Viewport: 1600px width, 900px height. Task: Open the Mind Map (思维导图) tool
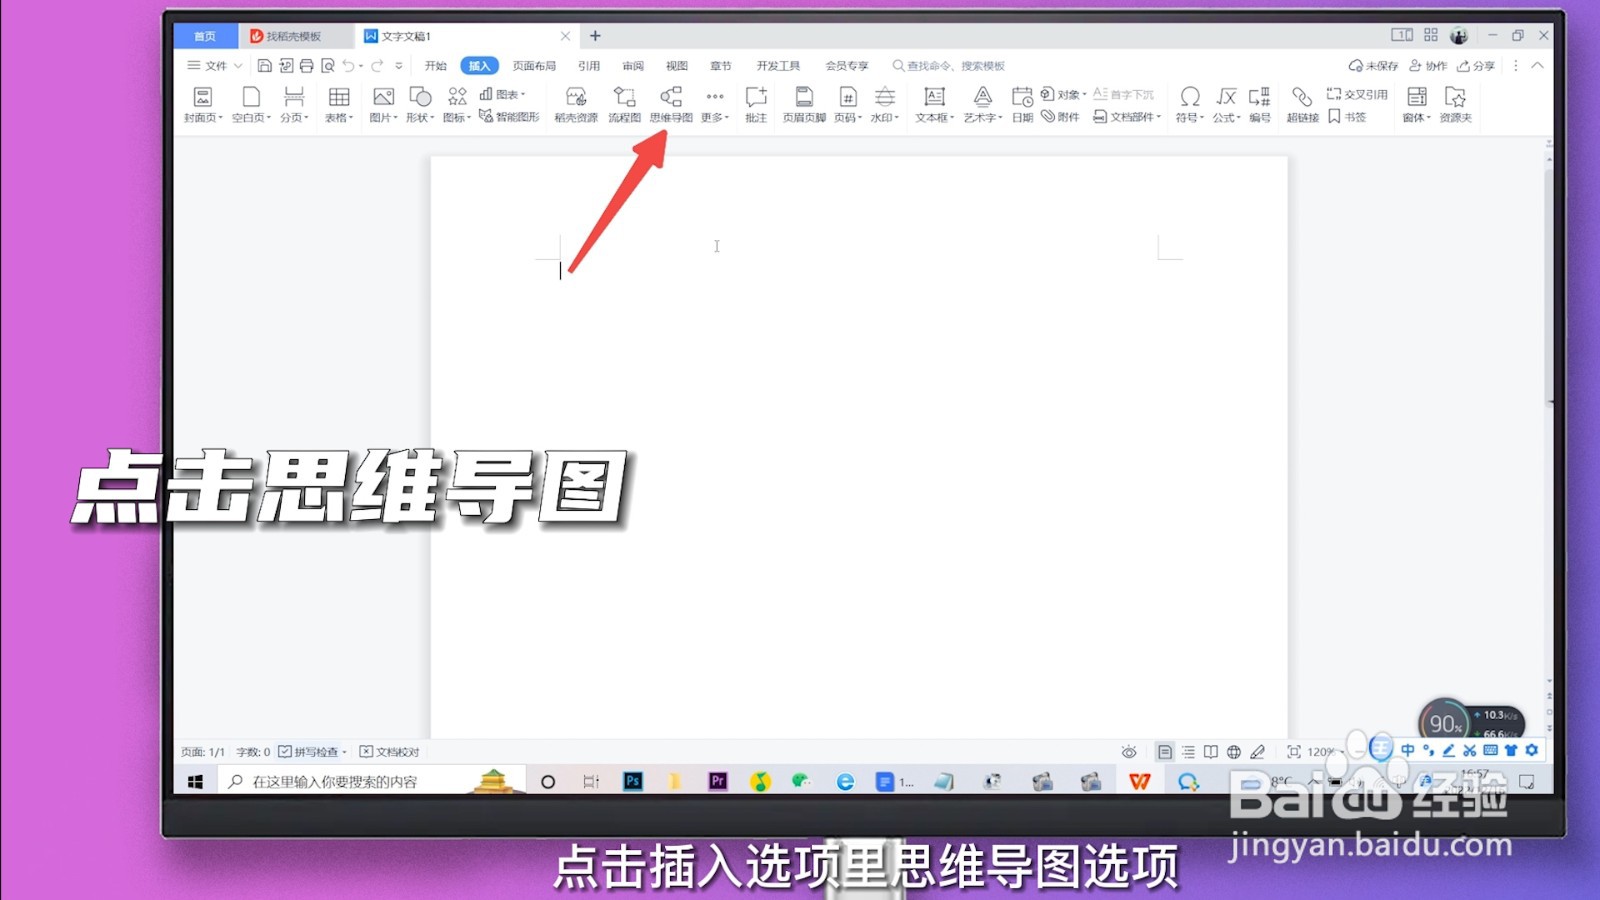[x=671, y=104]
